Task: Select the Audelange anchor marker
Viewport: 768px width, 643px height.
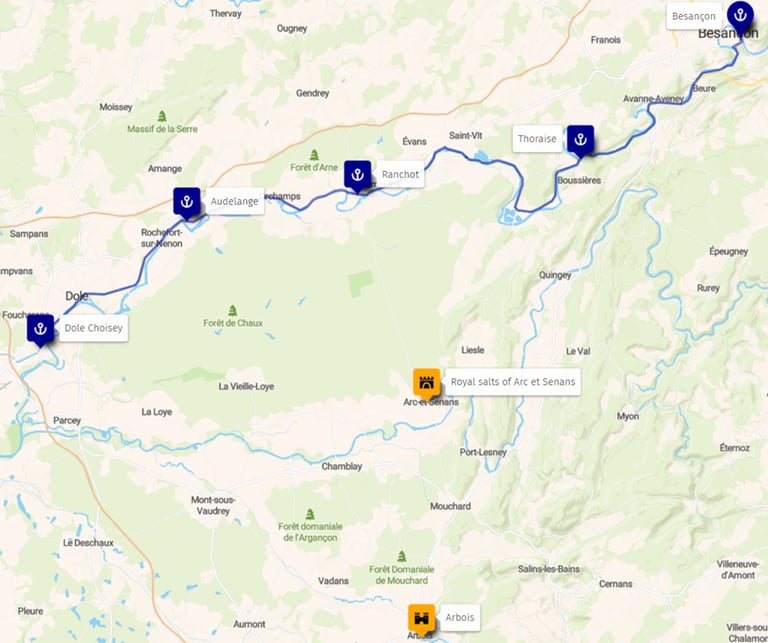Action: tap(187, 203)
